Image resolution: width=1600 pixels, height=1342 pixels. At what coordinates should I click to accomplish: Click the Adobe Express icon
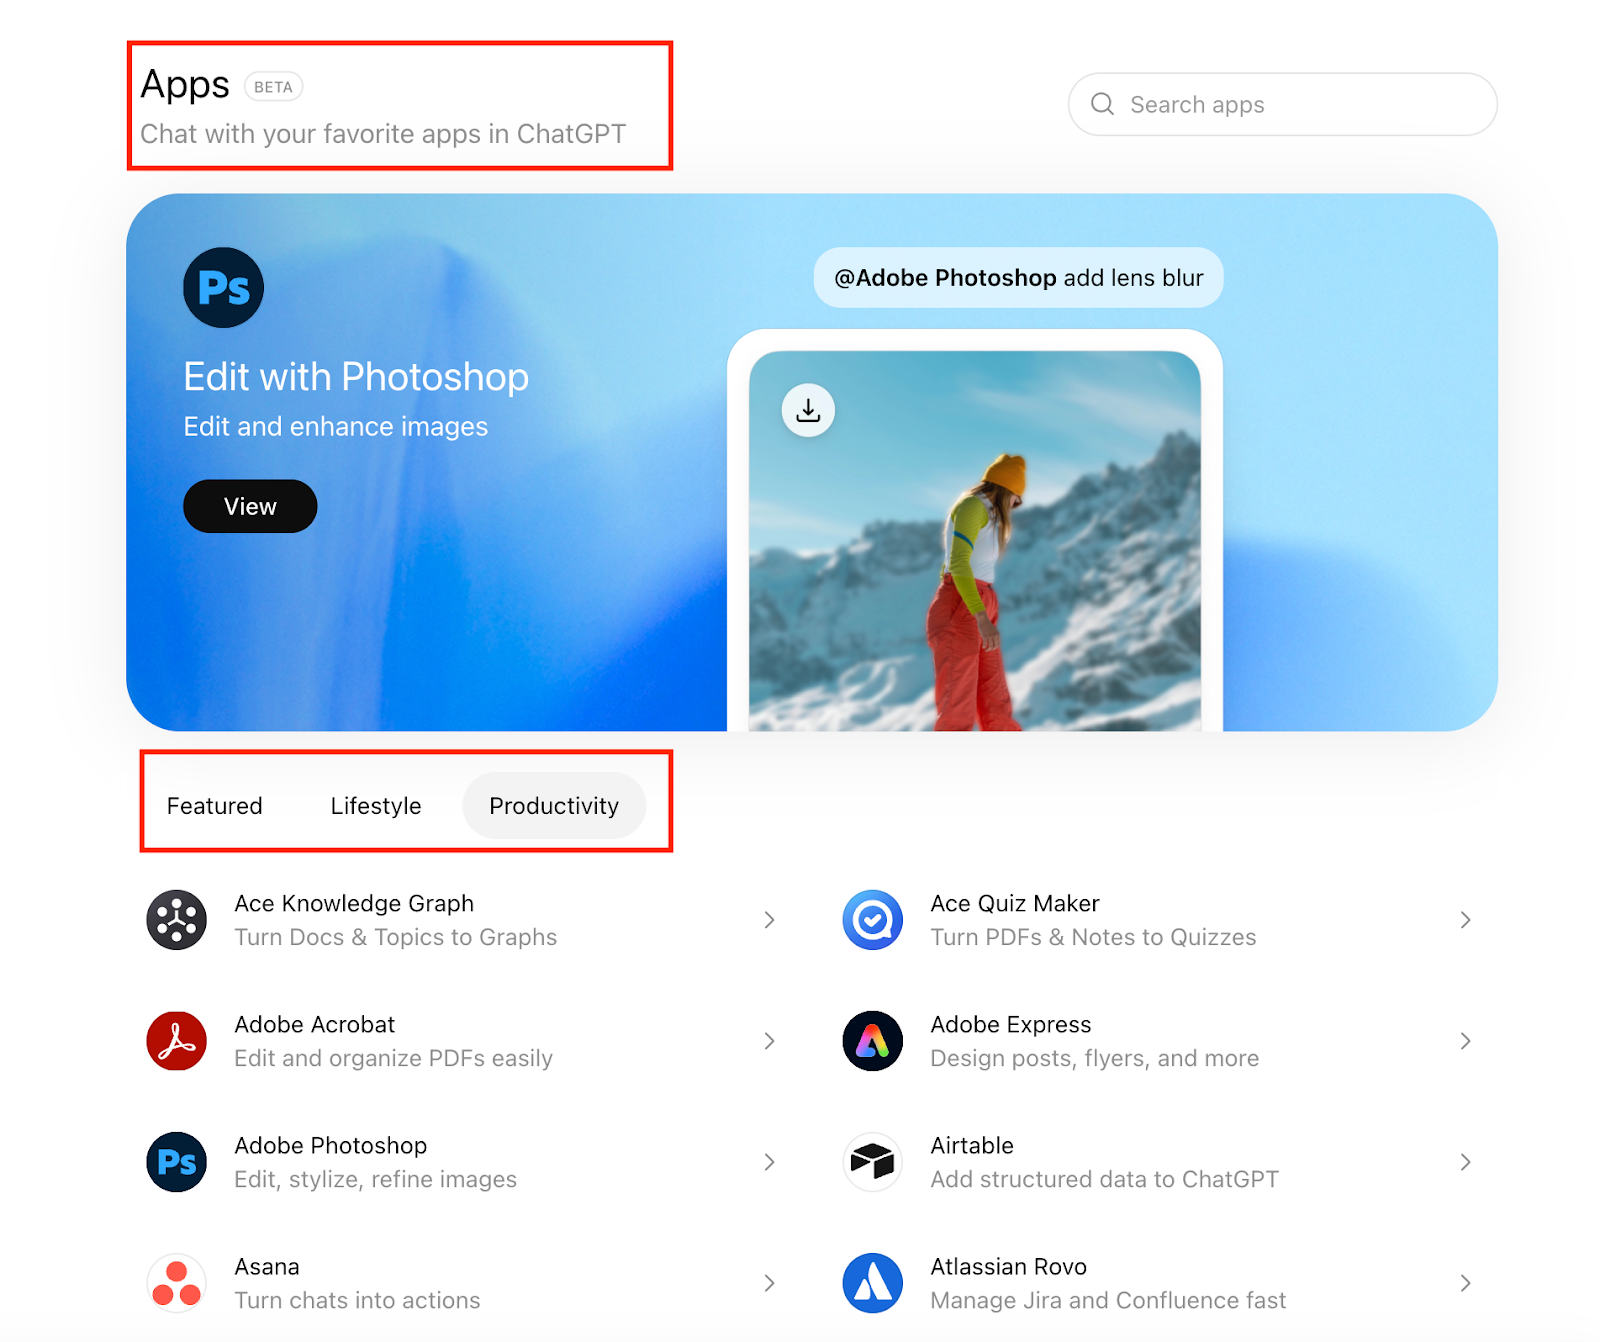(872, 1041)
